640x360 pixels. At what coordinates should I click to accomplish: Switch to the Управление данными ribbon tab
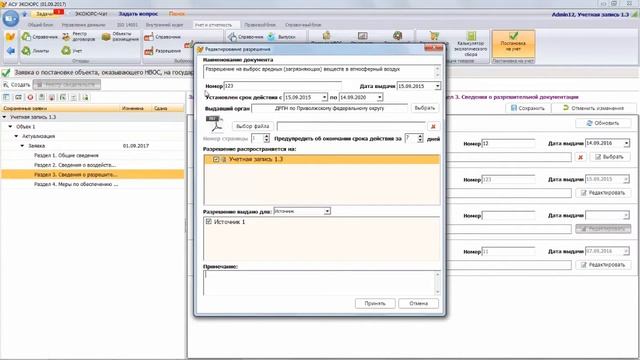point(83,25)
